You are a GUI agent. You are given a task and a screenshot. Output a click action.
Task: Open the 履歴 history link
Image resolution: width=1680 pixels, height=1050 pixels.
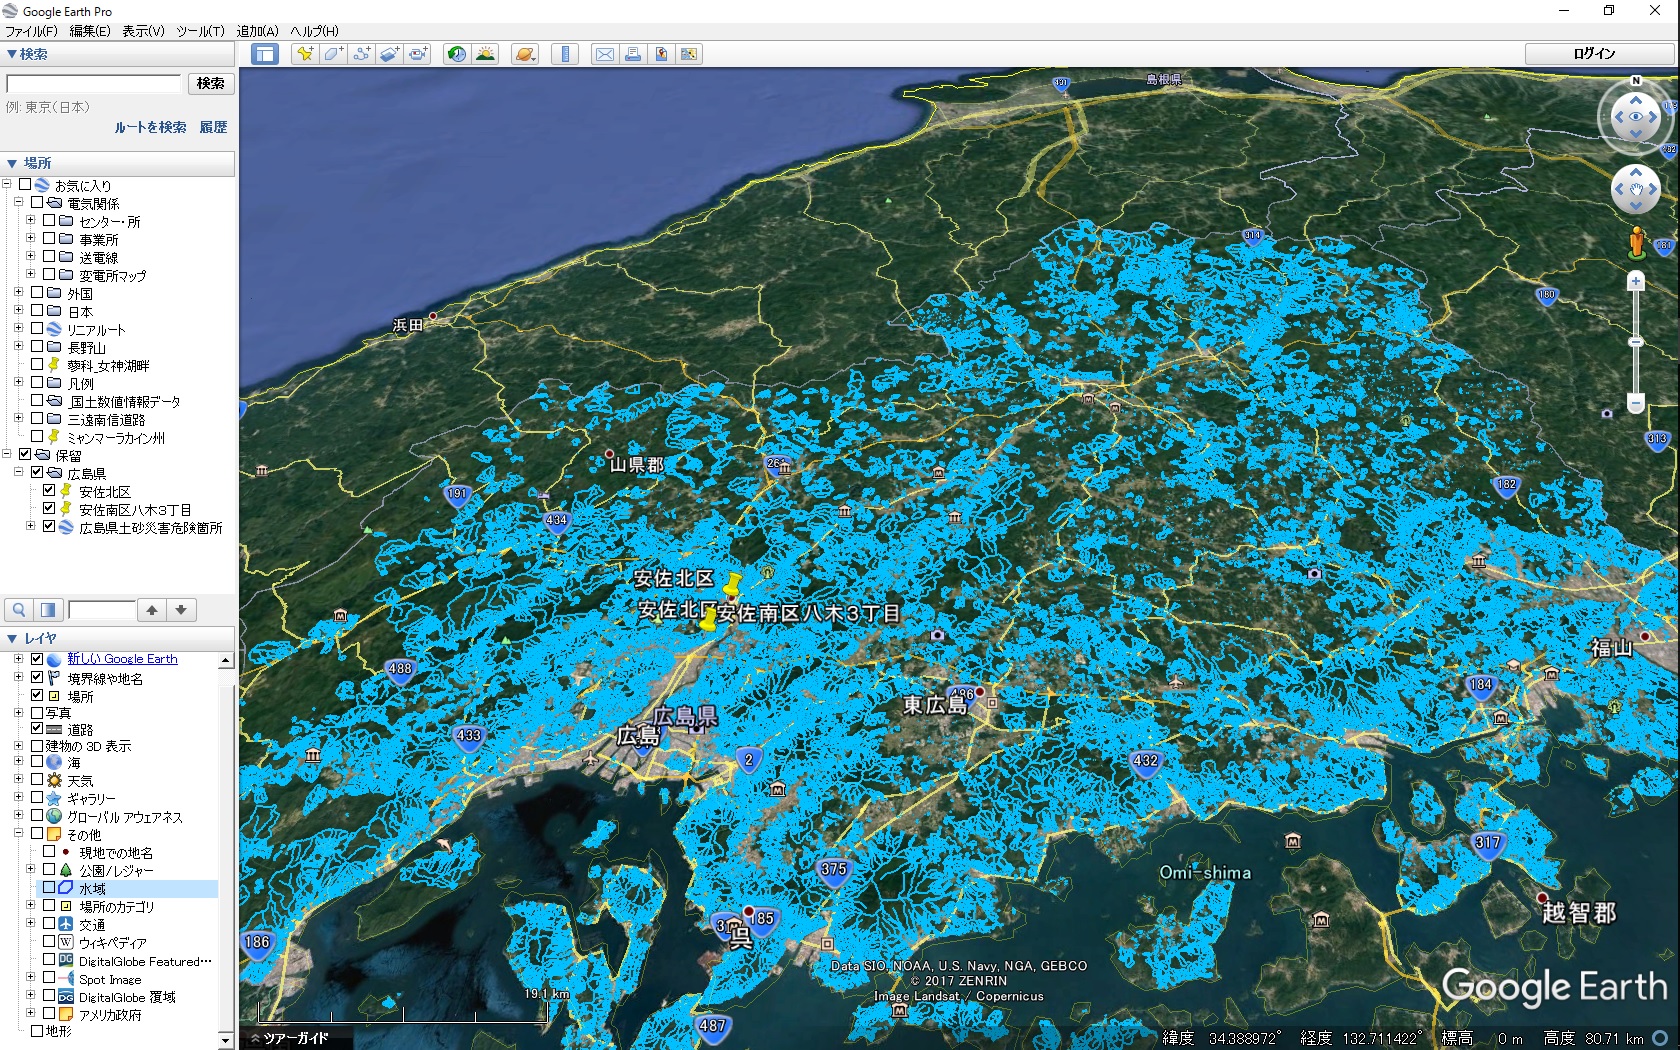pyautogui.click(x=213, y=127)
